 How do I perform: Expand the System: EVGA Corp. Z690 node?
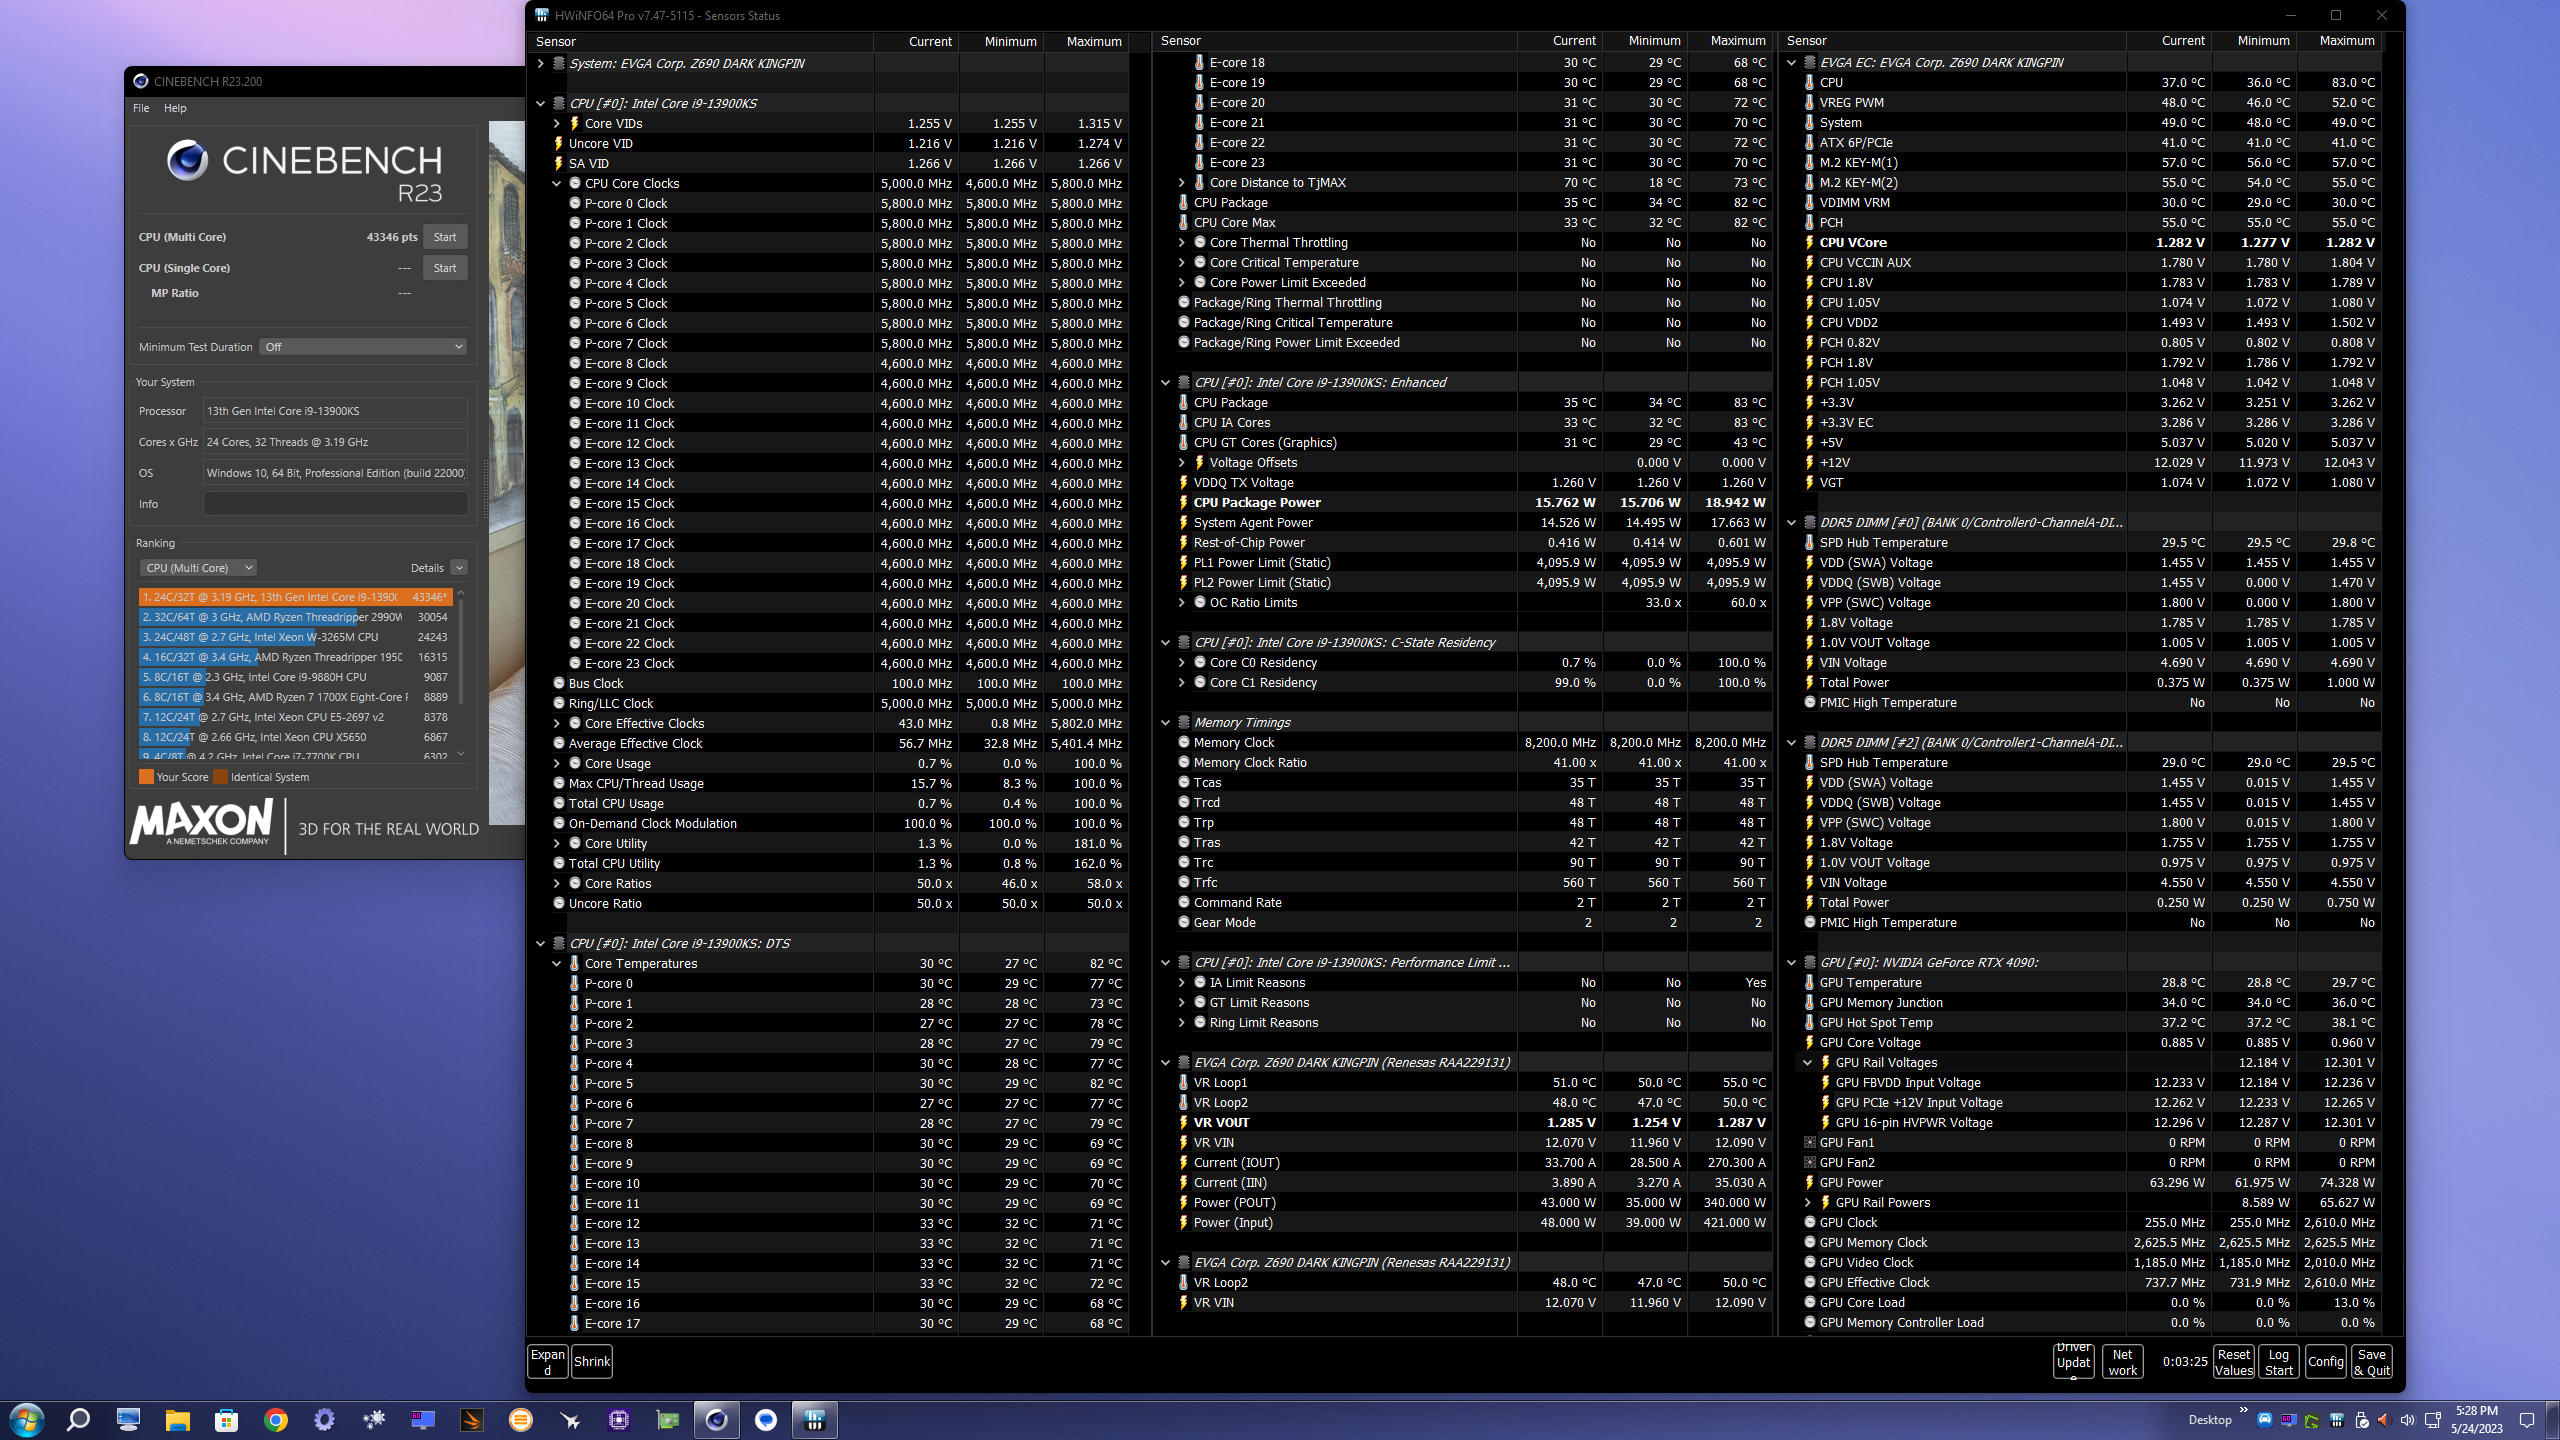(x=541, y=63)
